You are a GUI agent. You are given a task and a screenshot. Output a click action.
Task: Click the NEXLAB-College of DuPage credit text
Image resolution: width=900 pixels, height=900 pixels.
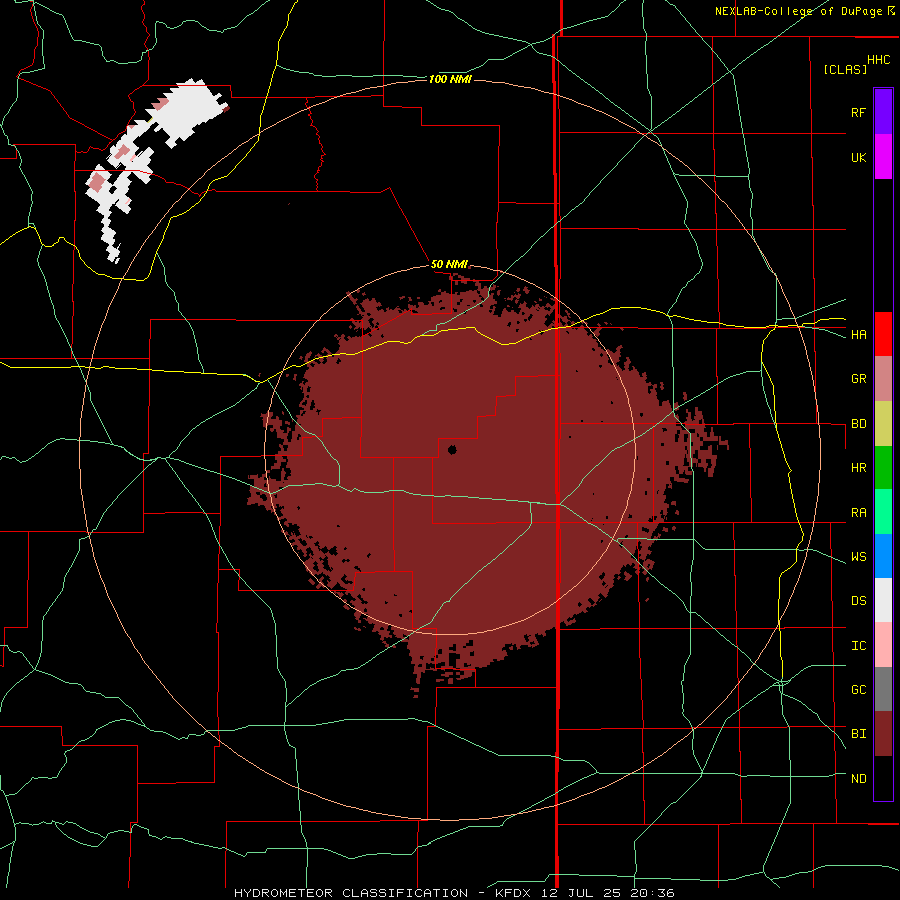[x=798, y=11]
